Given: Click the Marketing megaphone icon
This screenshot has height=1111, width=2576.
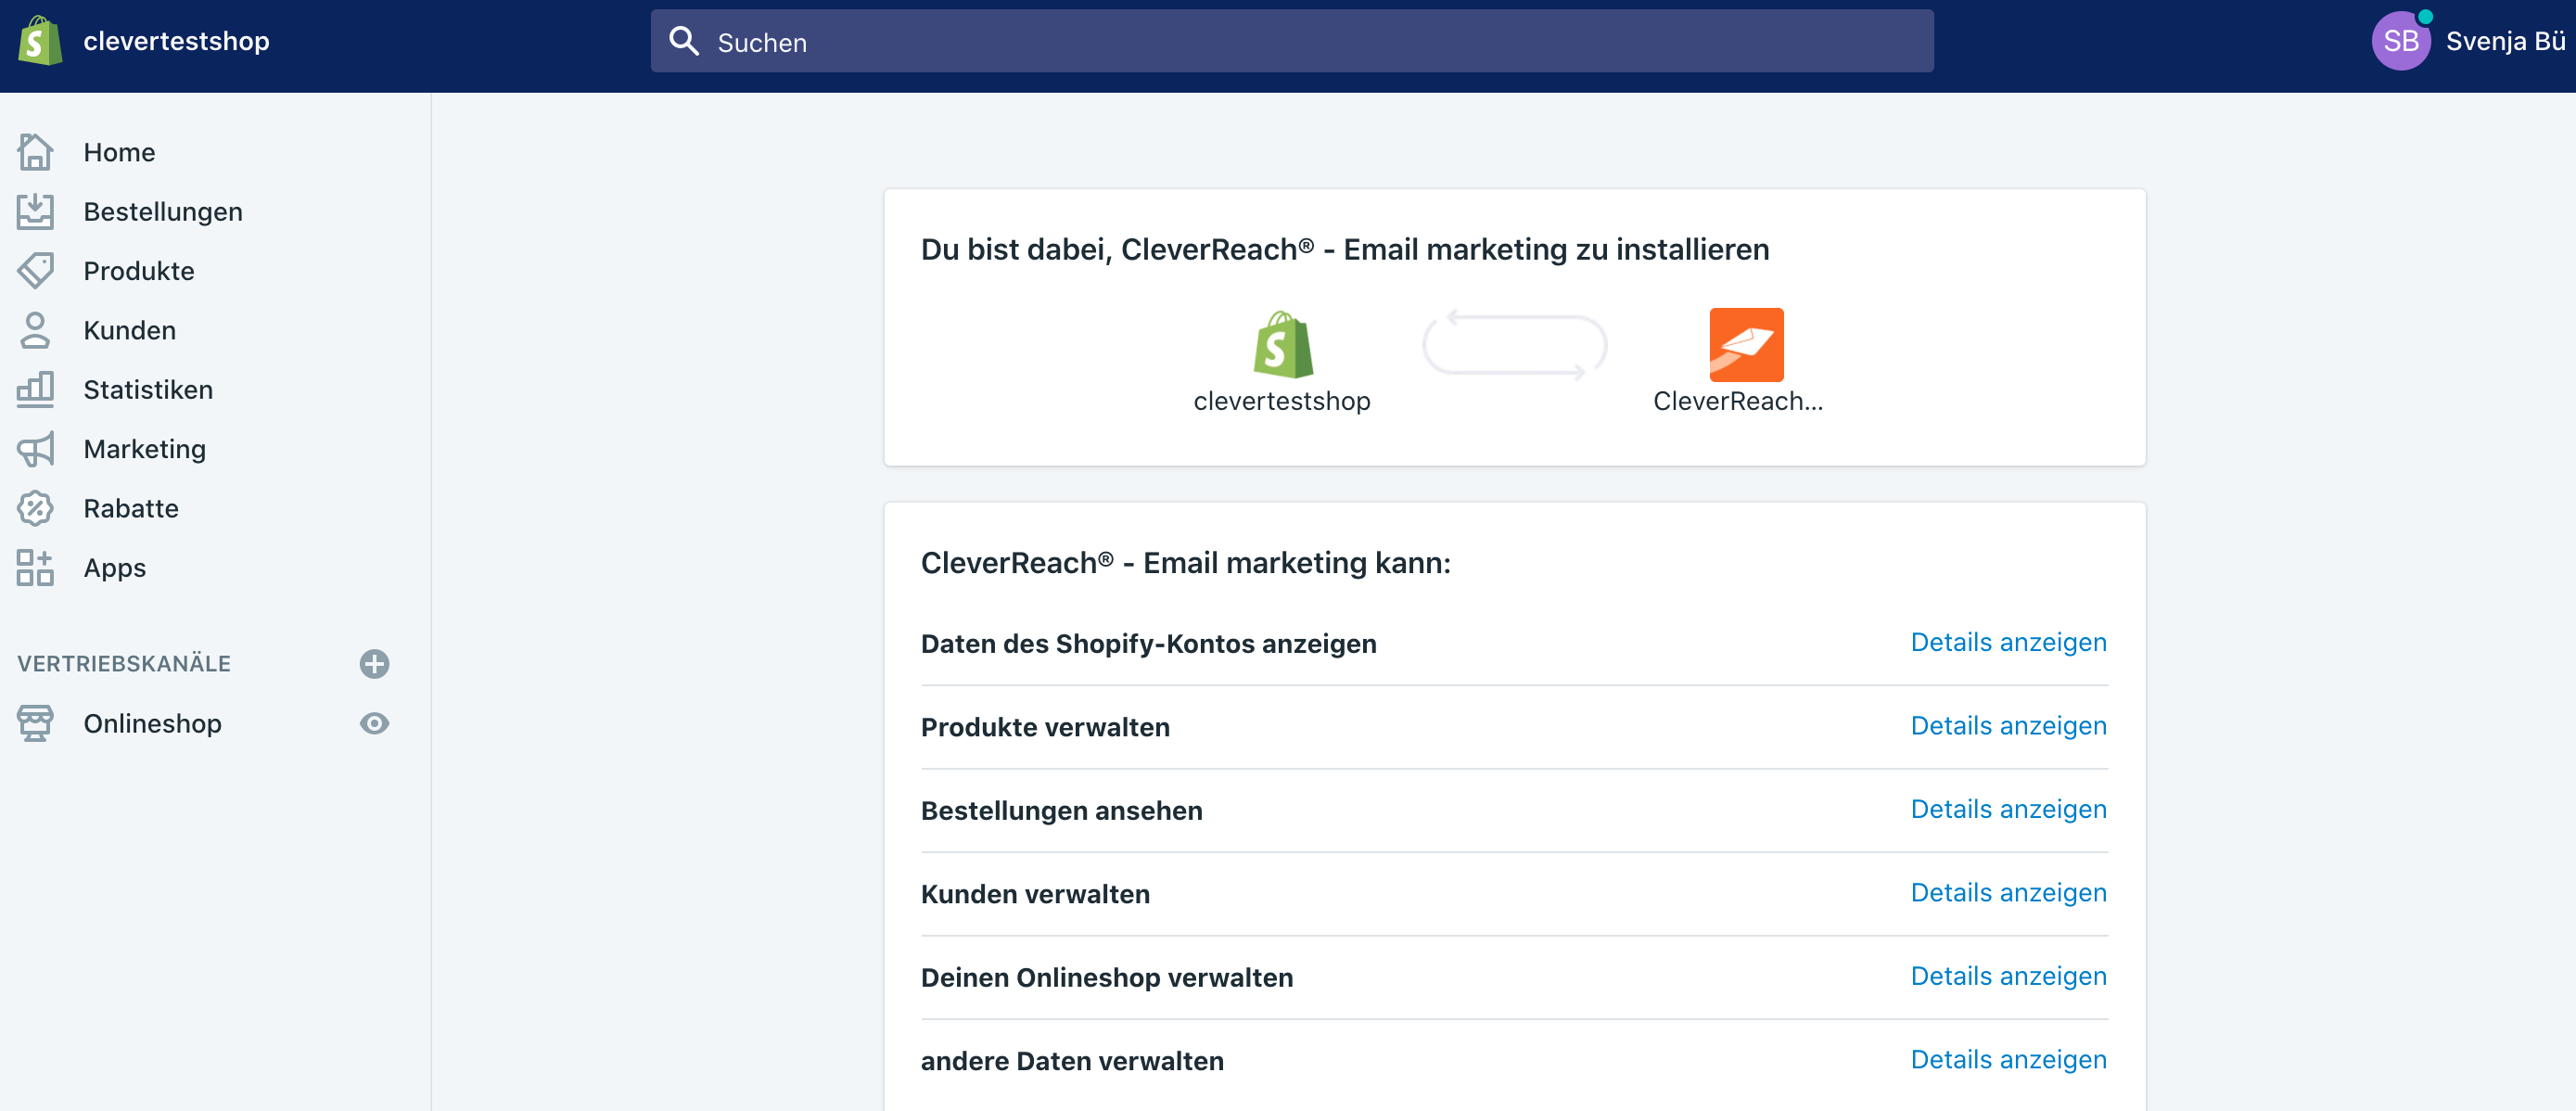Looking at the screenshot, I should [35, 449].
